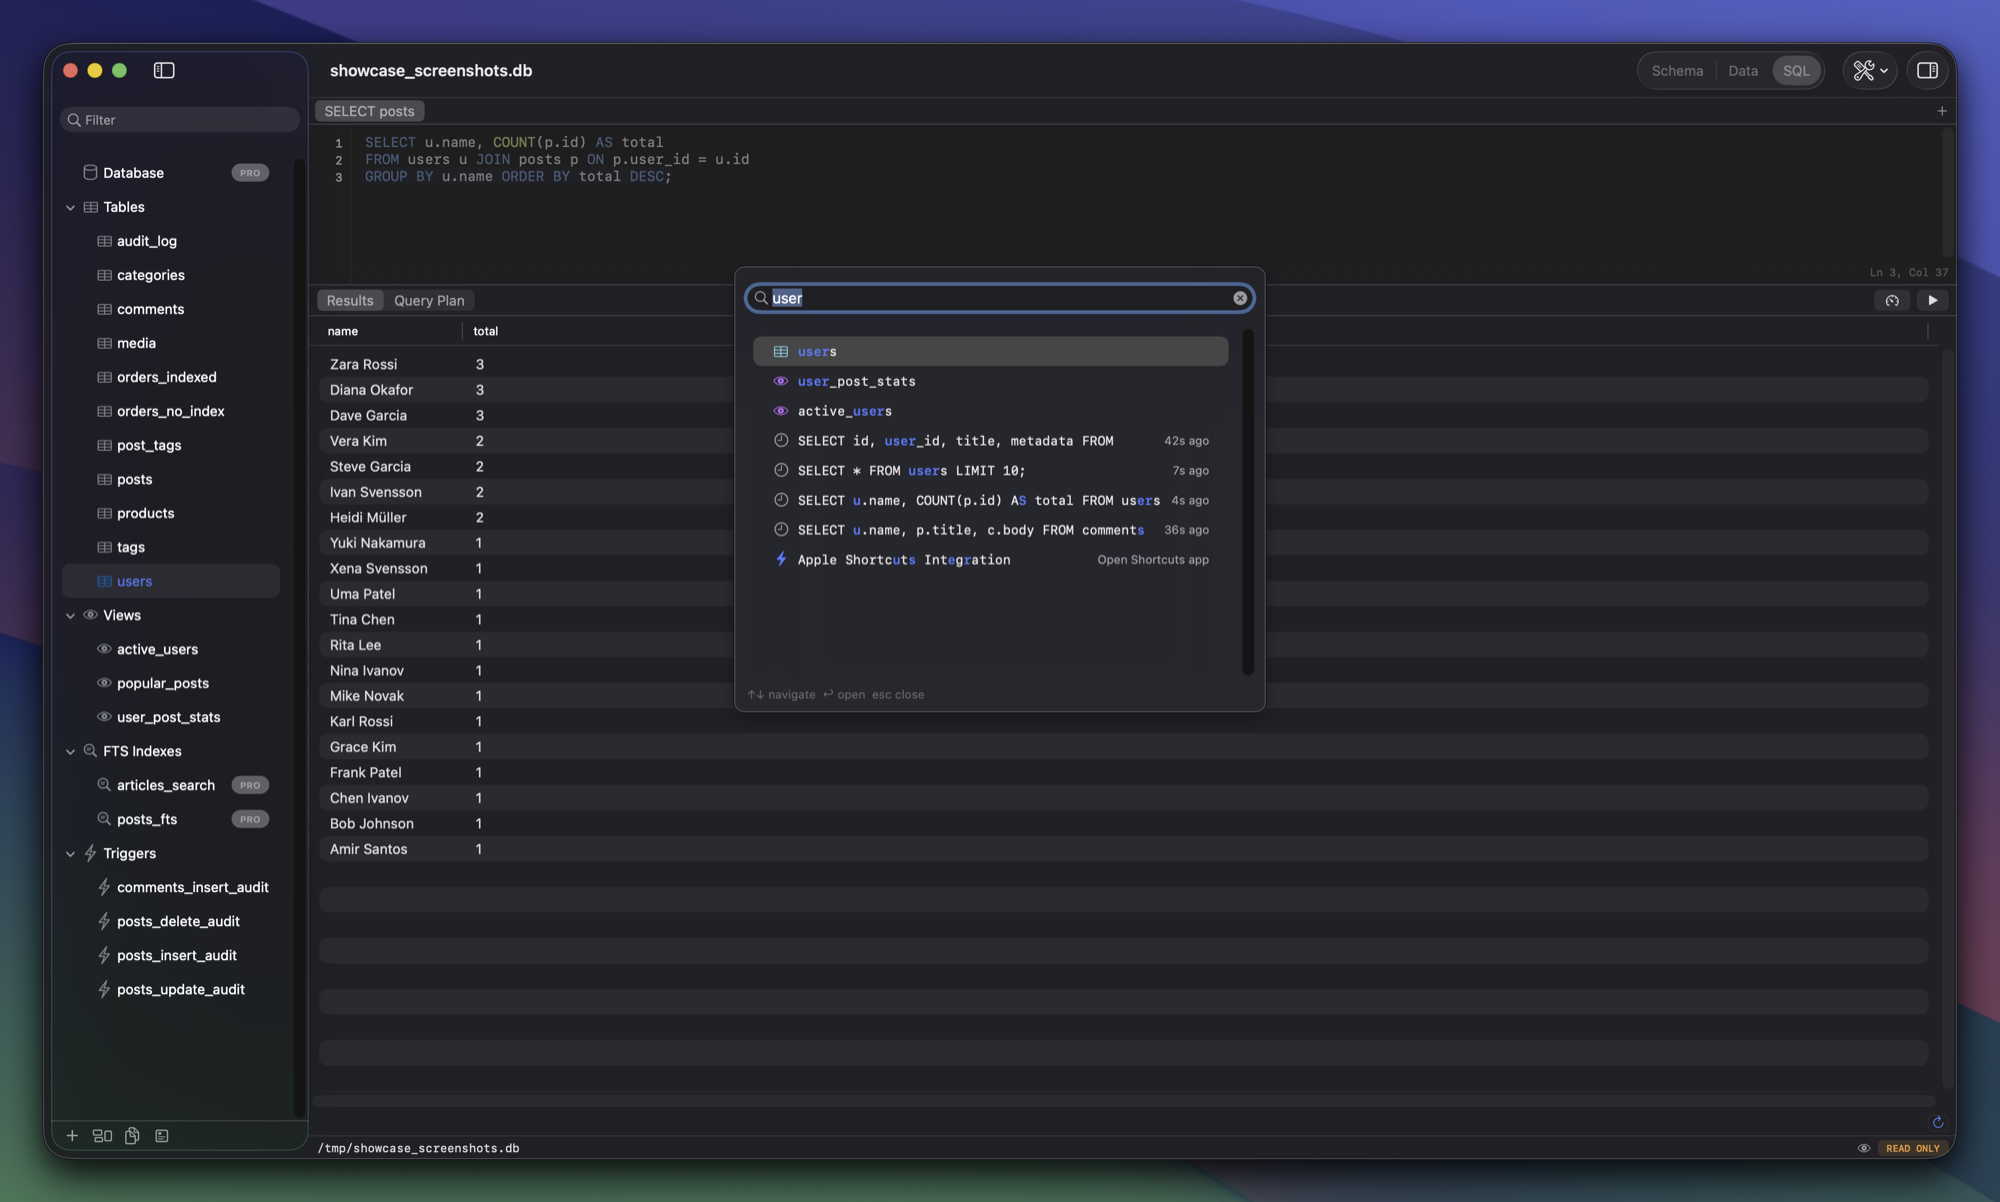The image size is (2000, 1202).
Task: Click the copy documents icon in sidebar footer
Action: 132,1136
